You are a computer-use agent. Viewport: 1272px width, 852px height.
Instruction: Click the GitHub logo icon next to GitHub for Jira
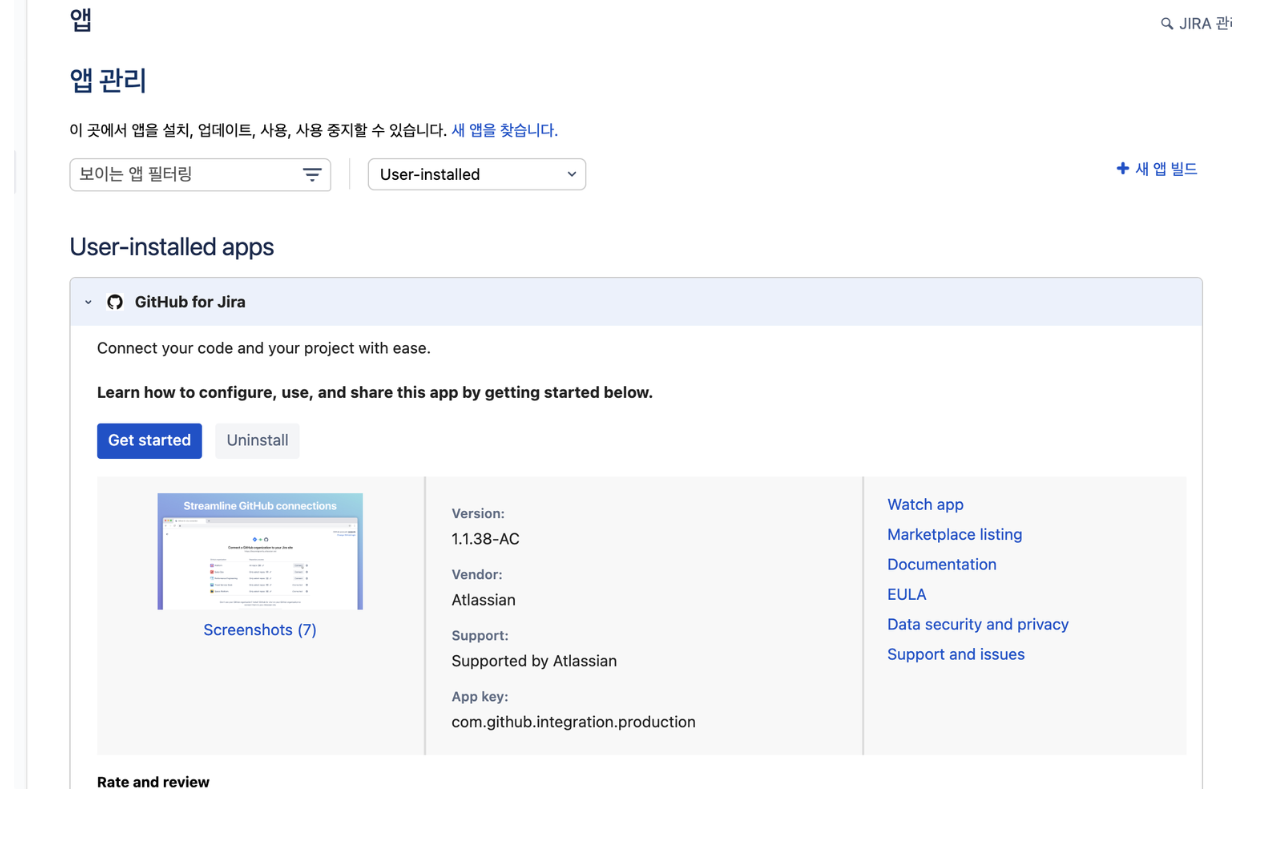pyautogui.click(x=115, y=302)
